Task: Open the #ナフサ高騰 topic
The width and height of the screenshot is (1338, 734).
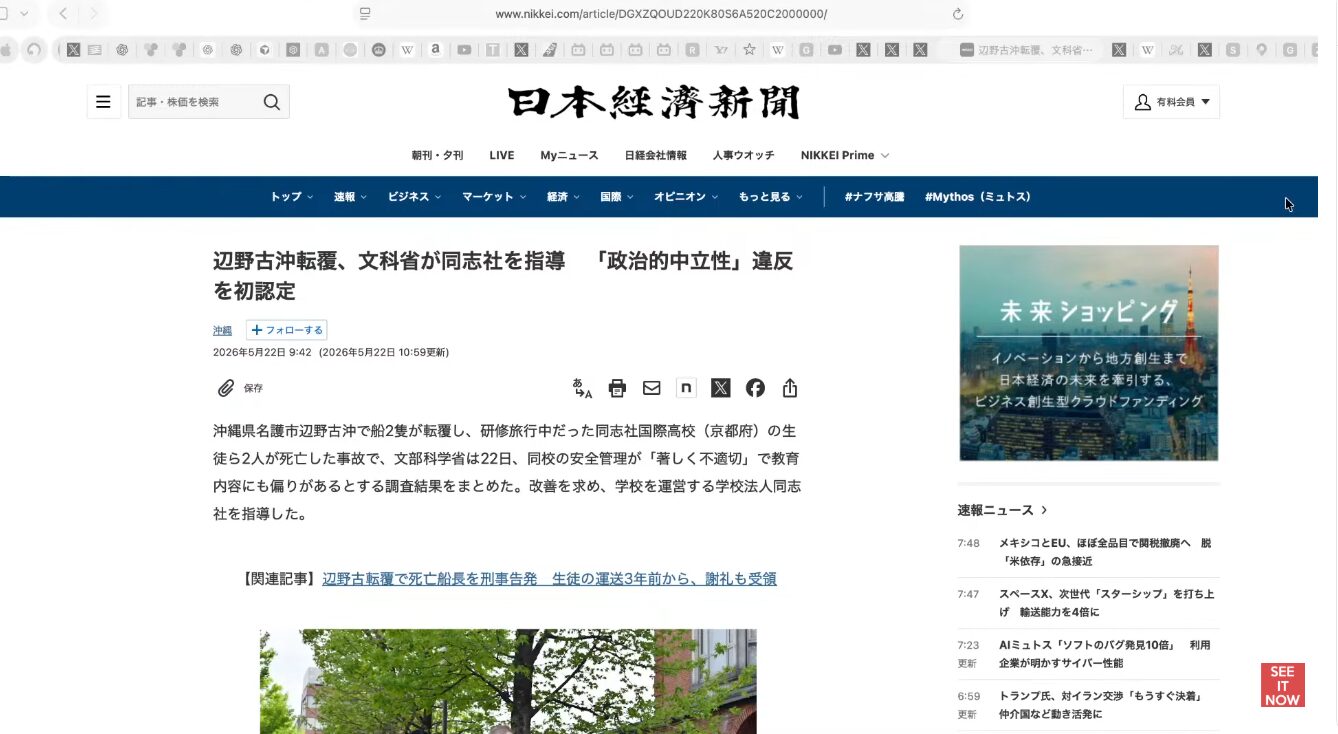Action: (x=874, y=197)
